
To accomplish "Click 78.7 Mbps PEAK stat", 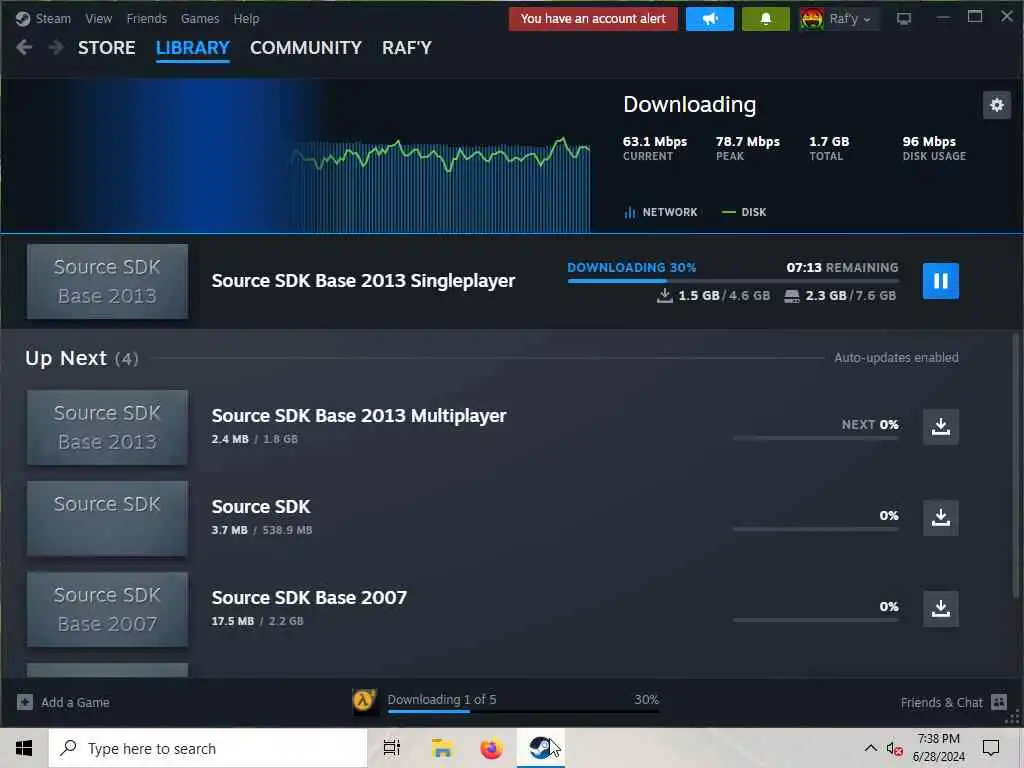I will 747,148.
